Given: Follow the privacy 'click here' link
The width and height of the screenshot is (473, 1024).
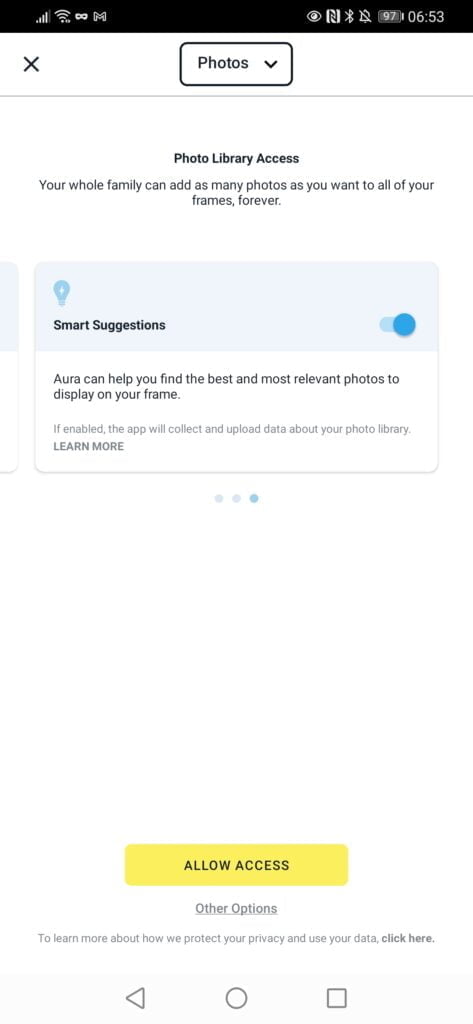Looking at the screenshot, I should tap(408, 938).
